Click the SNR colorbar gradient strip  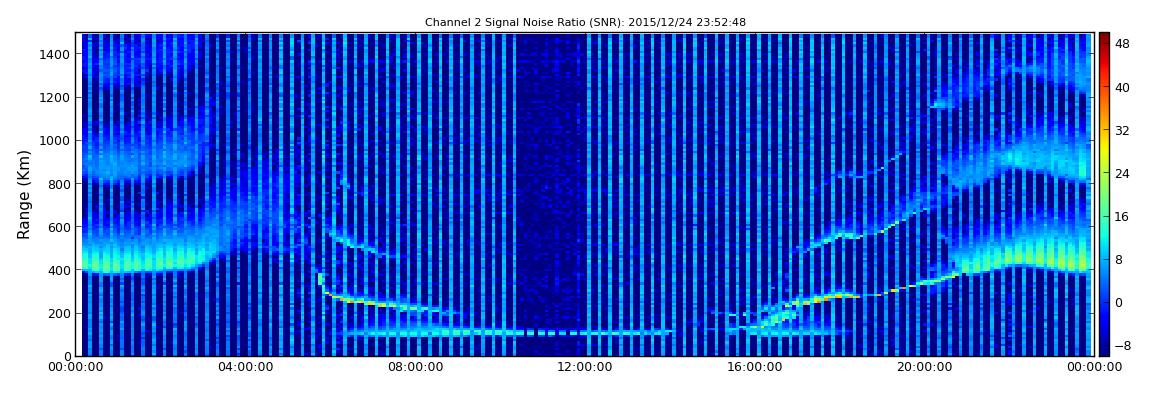[x=1105, y=194]
